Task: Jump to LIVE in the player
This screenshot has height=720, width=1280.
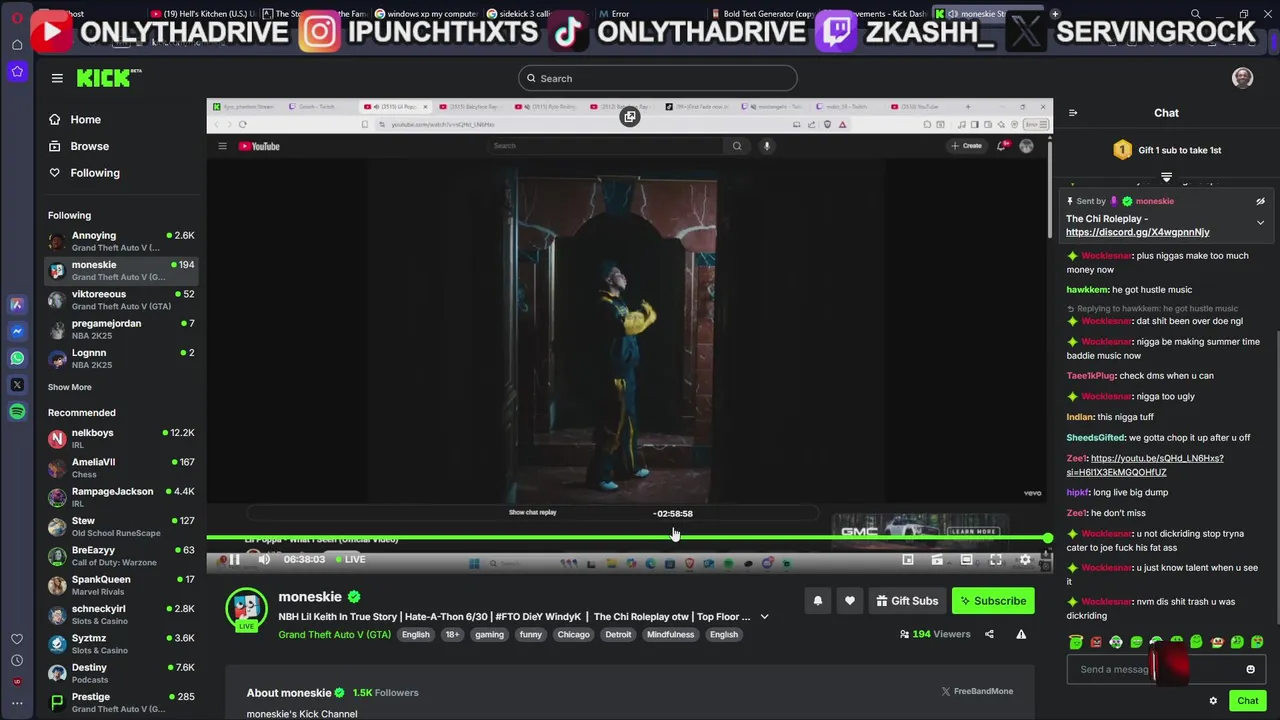Action: point(350,559)
